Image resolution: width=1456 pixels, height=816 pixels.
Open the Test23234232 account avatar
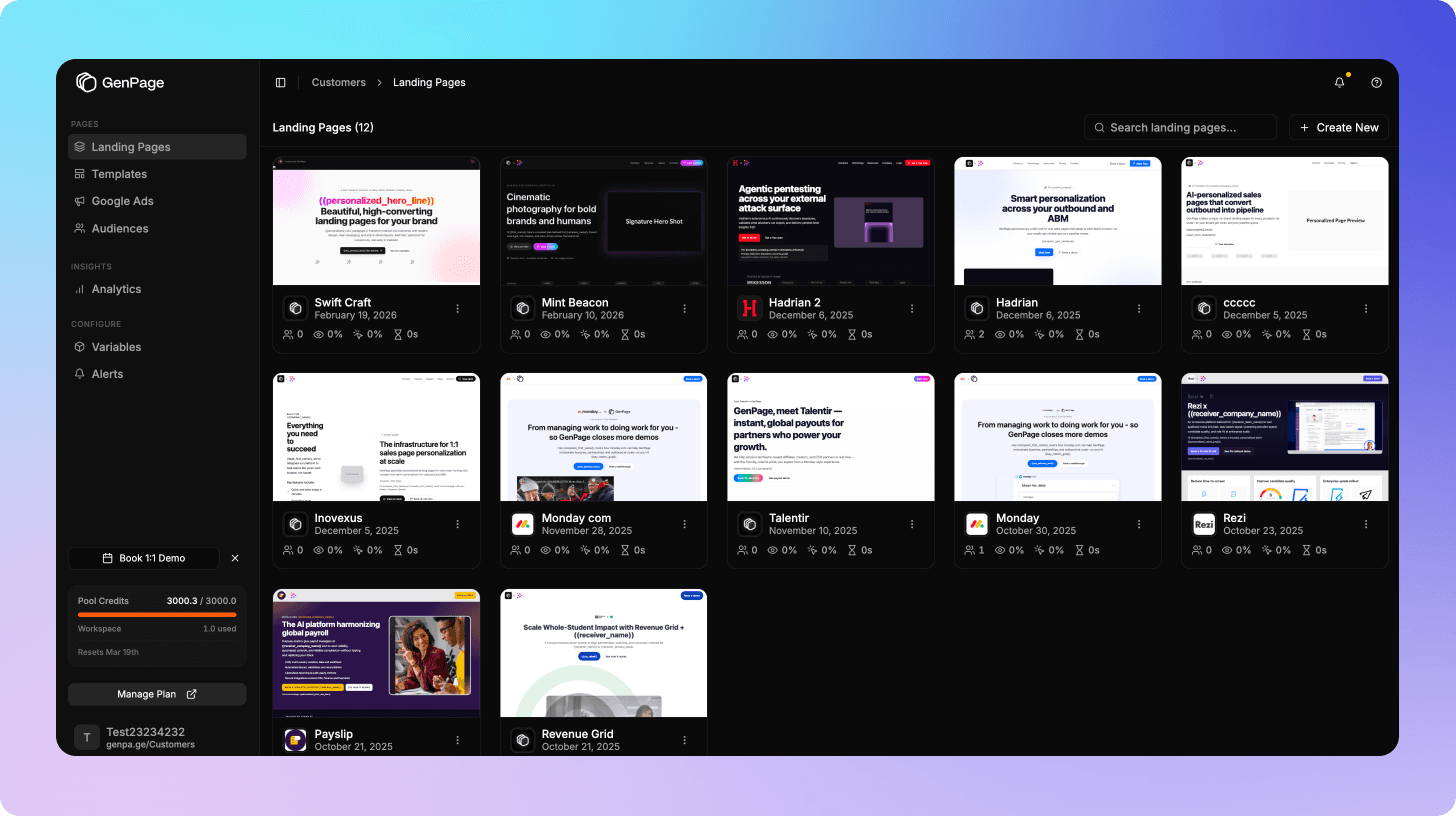(x=87, y=737)
